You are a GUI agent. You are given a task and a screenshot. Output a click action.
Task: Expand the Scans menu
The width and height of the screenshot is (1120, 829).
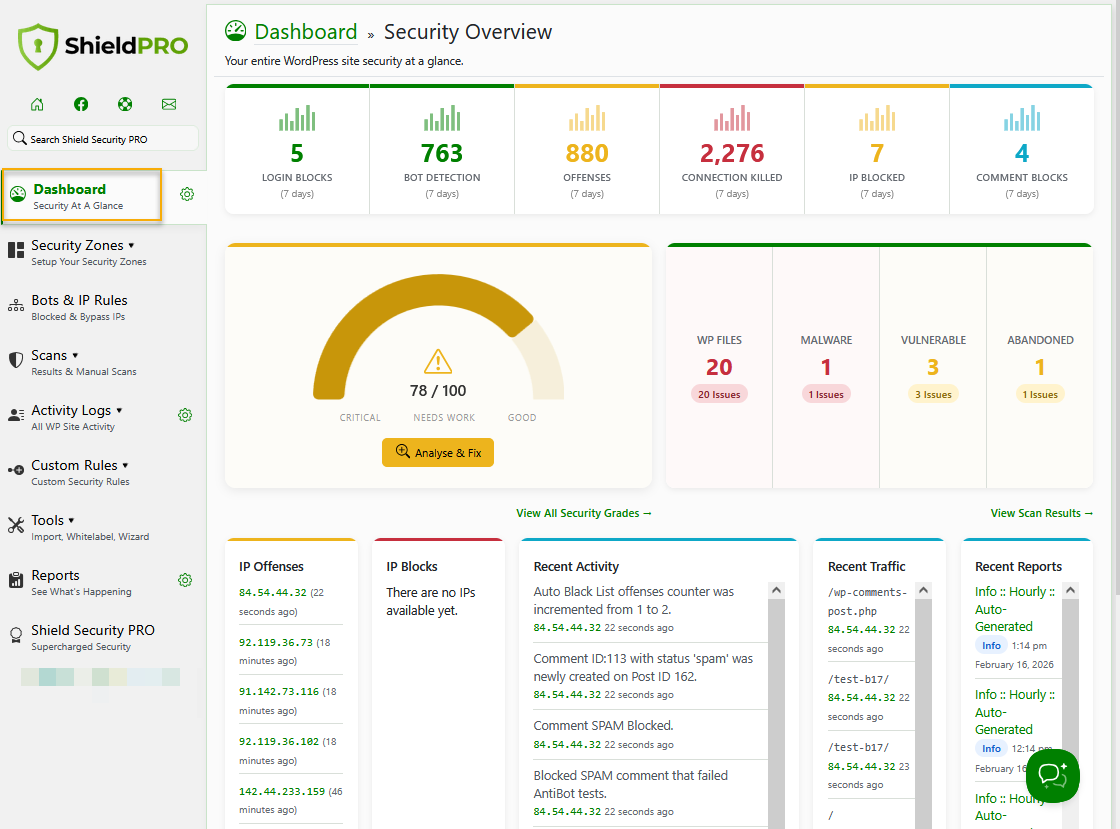[75, 356]
